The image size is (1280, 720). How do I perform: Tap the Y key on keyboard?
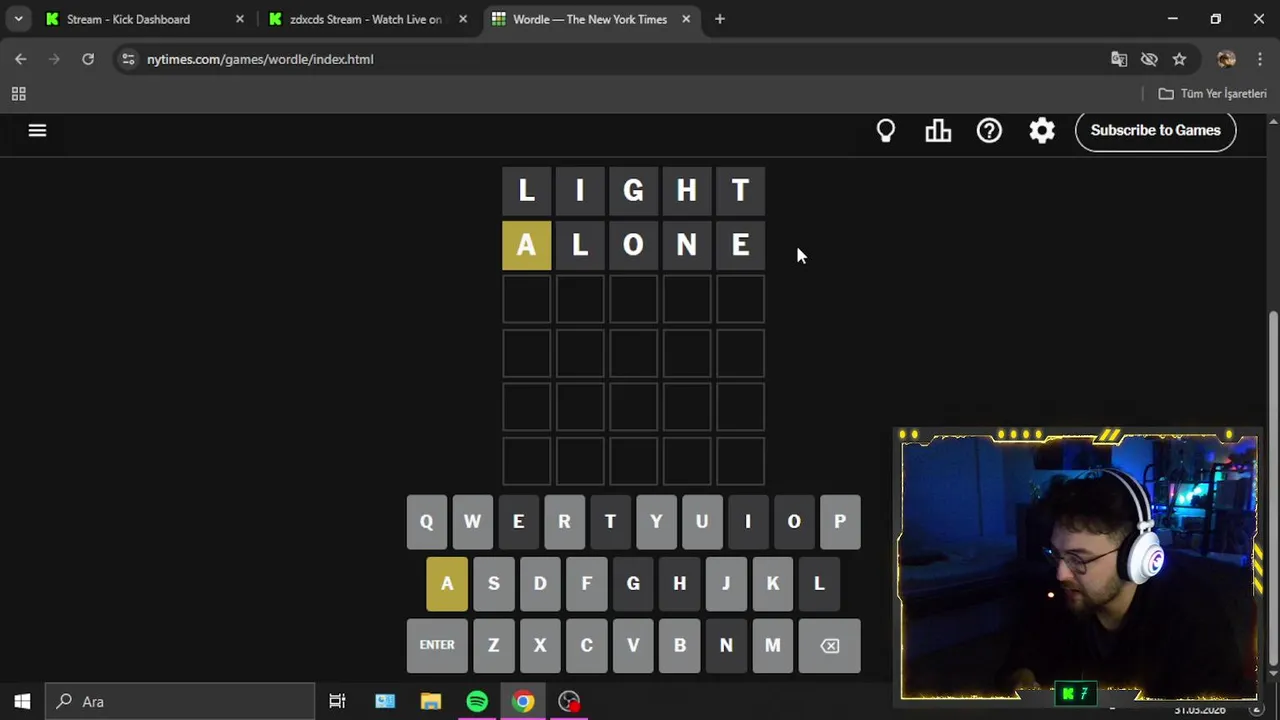pyautogui.click(x=656, y=521)
